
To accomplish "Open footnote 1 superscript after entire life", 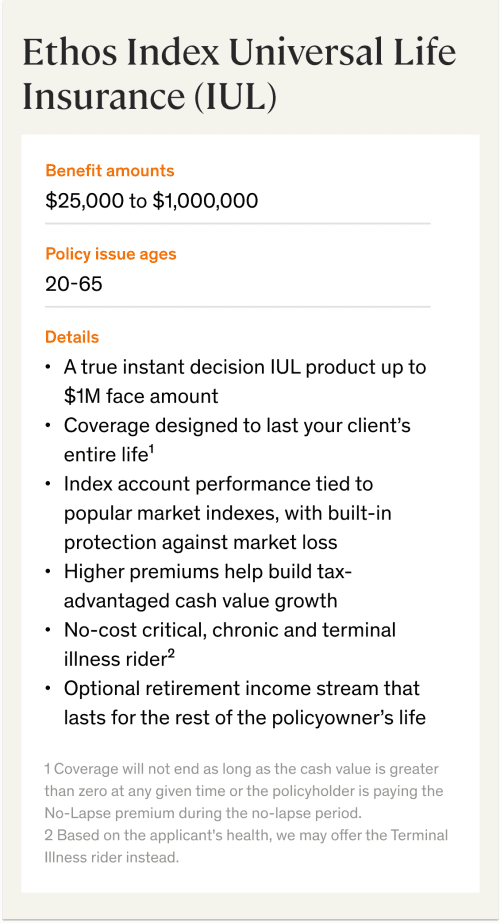I will 151,450.
